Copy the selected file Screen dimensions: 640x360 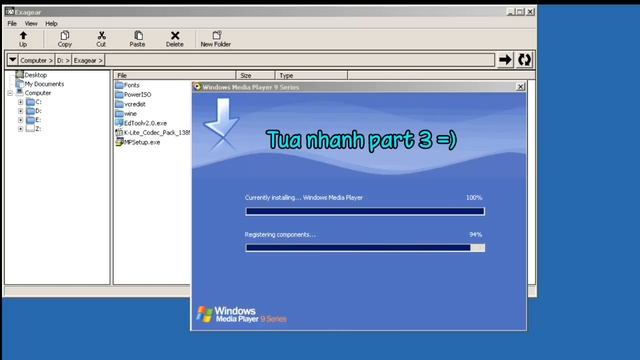tap(64, 39)
